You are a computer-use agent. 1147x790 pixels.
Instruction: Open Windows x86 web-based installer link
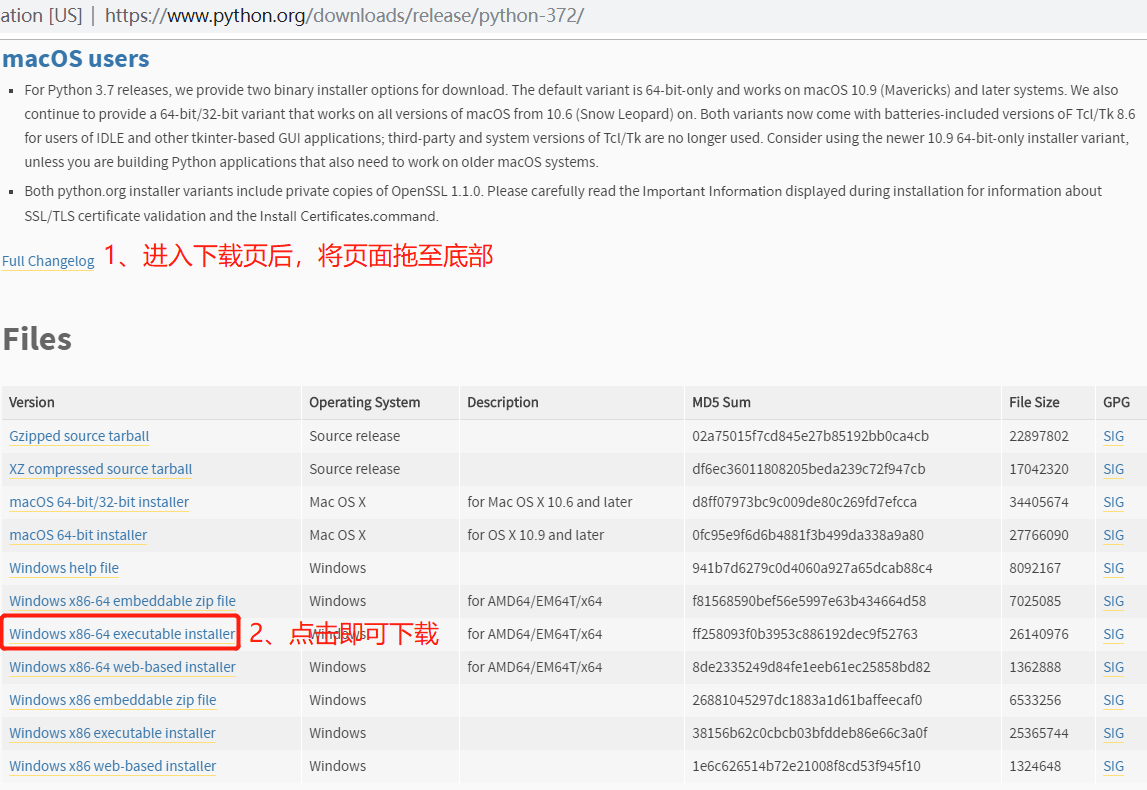click(112, 766)
